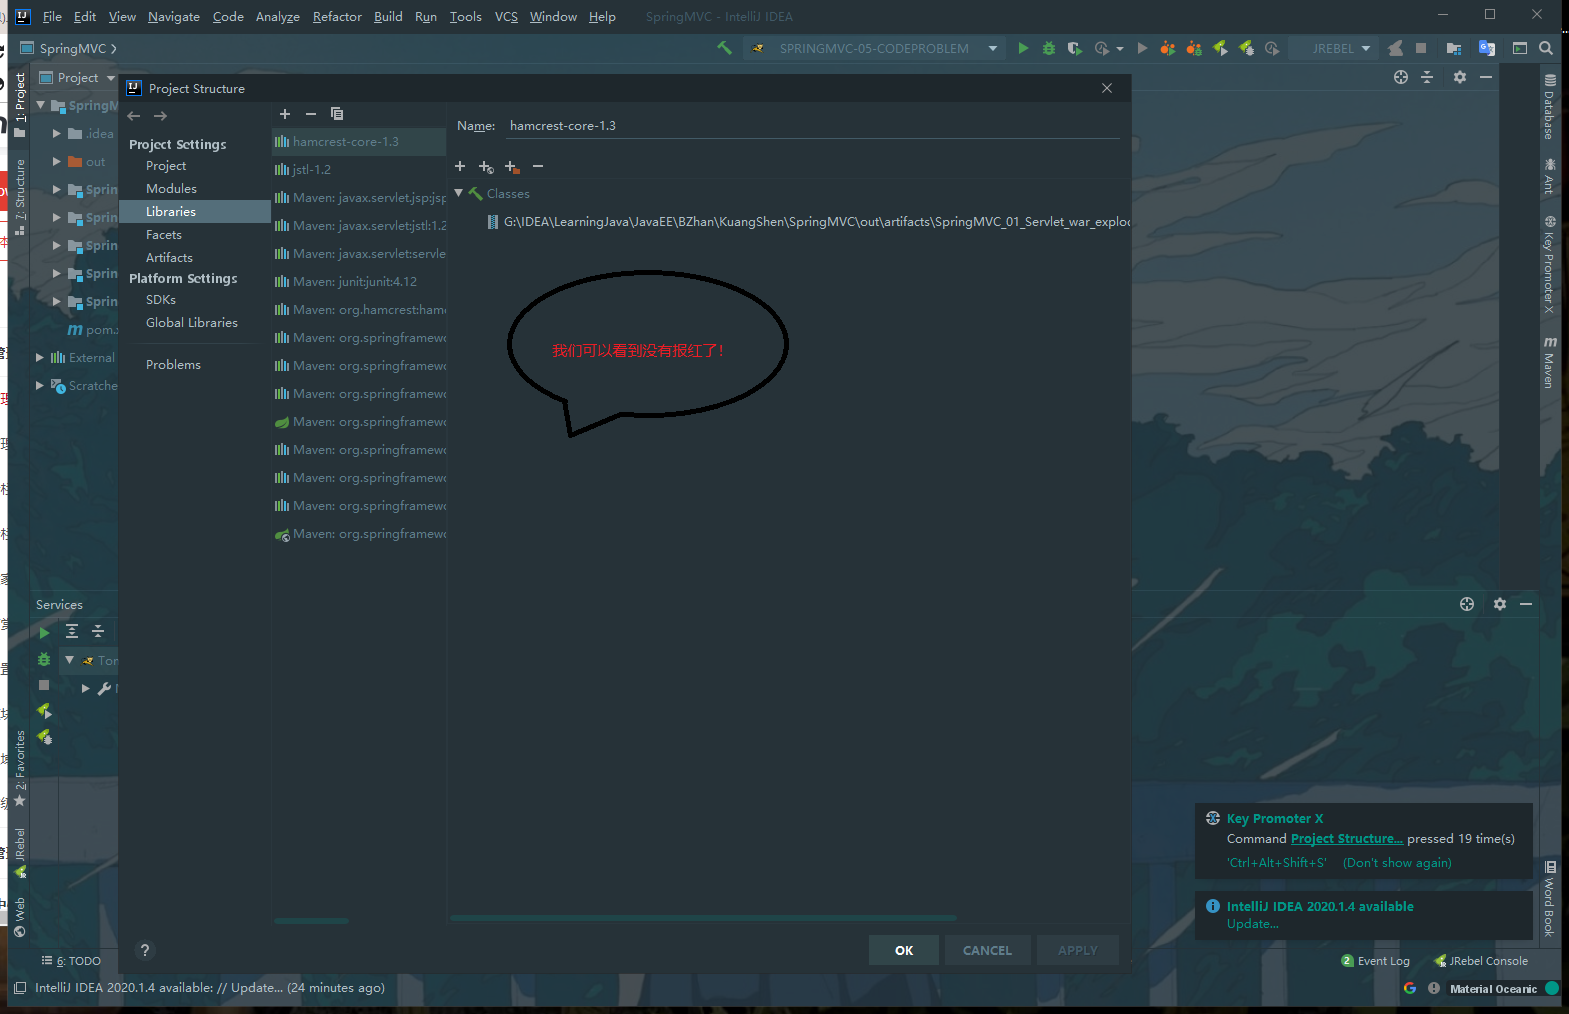The width and height of the screenshot is (1569, 1014).
Task: Select the hamcrest-core-1.3 library
Action: click(359, 141)
